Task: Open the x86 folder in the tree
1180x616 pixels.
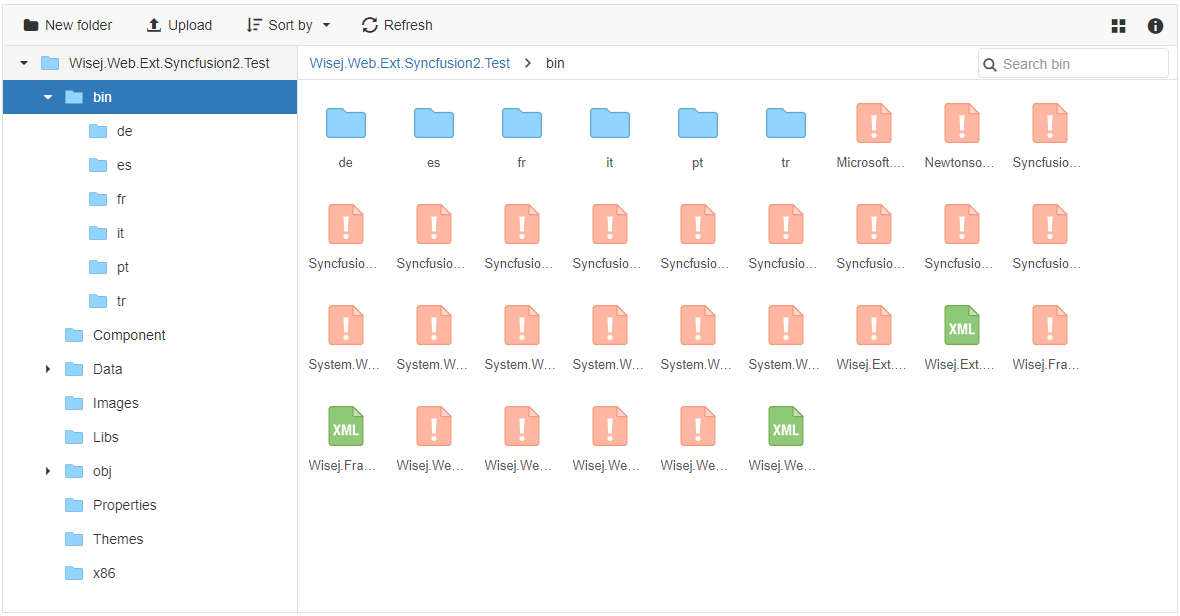Action: (150, 573)
